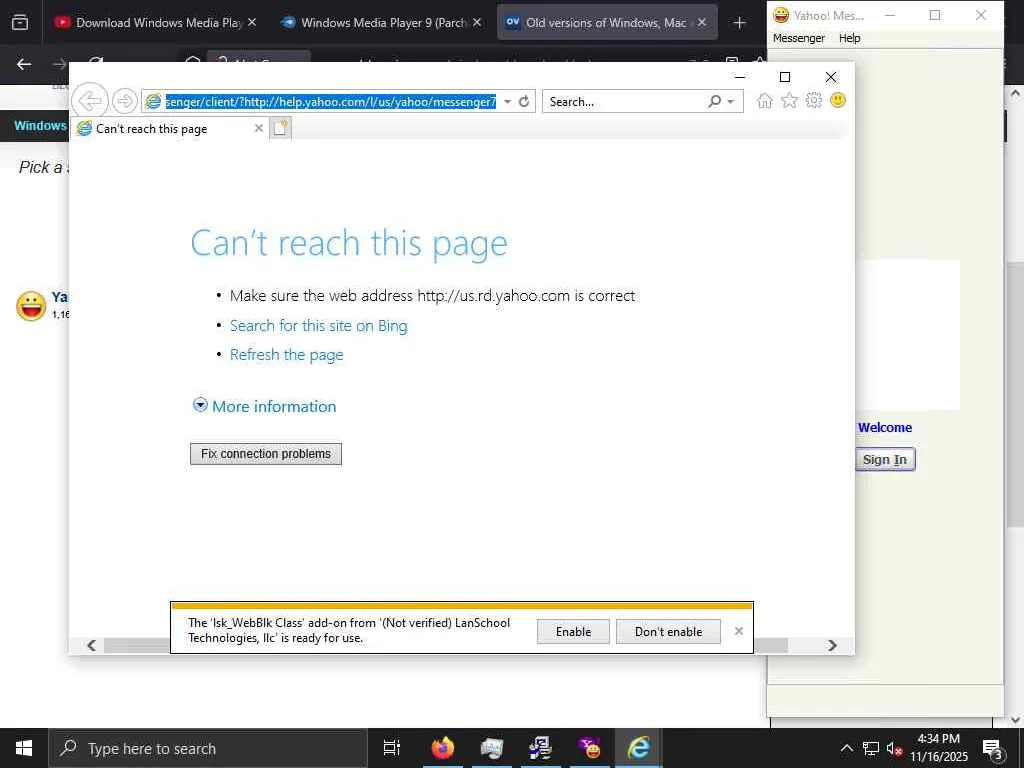Open Help menu in Yahoo! Messenger

(x=850, y=38)
